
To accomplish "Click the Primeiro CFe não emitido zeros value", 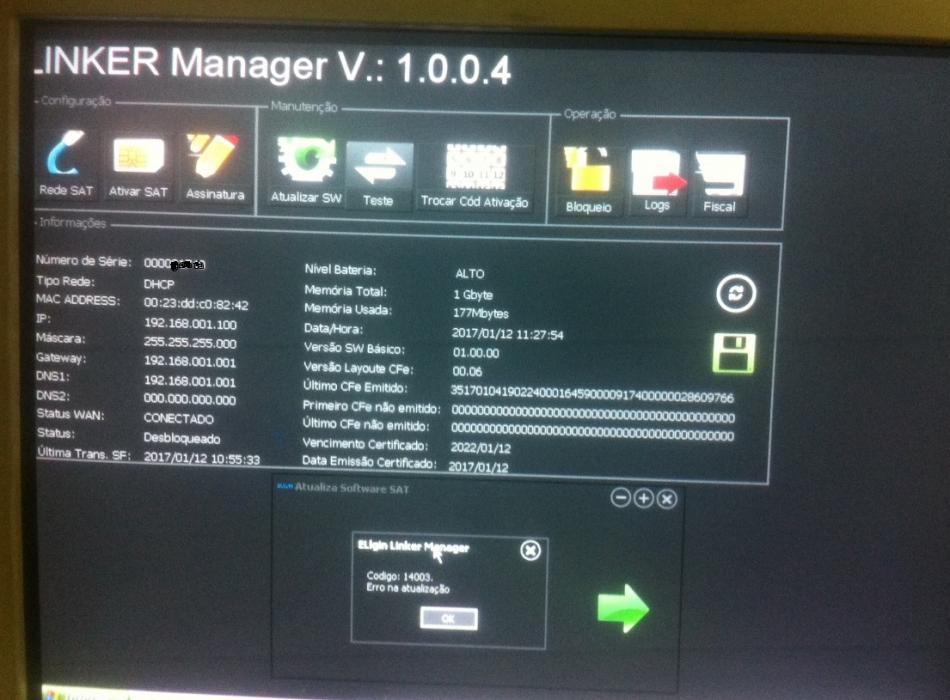I will 593,414.
